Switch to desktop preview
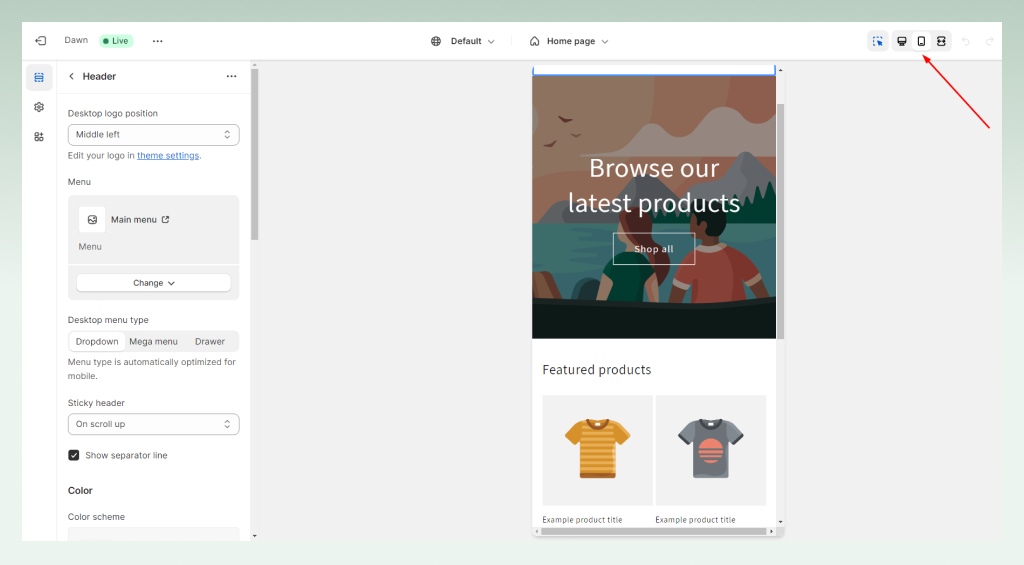The width and height of the screenshot is (1024, 565). pyautogui.click(x=901, y=41)
